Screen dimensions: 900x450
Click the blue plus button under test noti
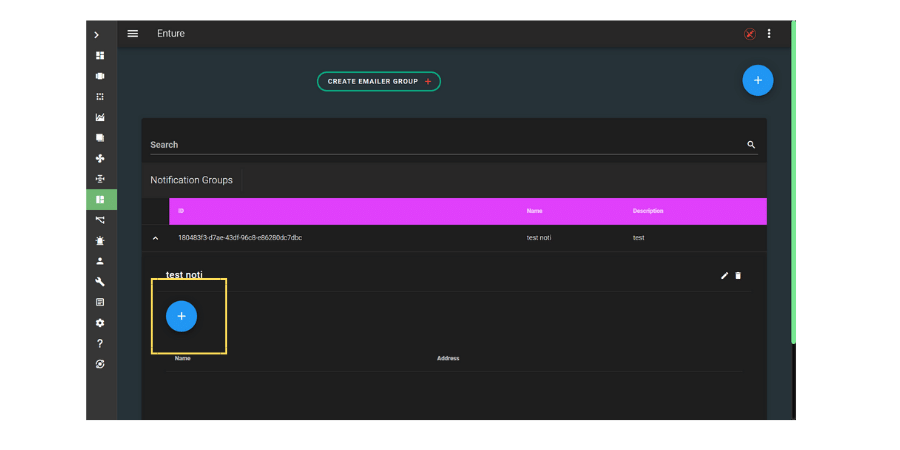coord(181,316)
